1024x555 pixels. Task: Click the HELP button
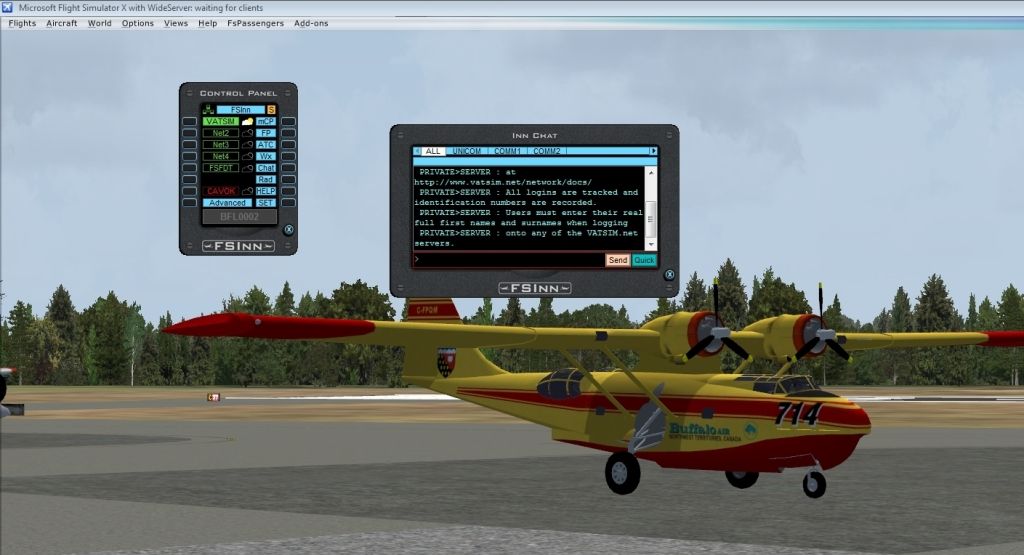[x=266, y=191]
